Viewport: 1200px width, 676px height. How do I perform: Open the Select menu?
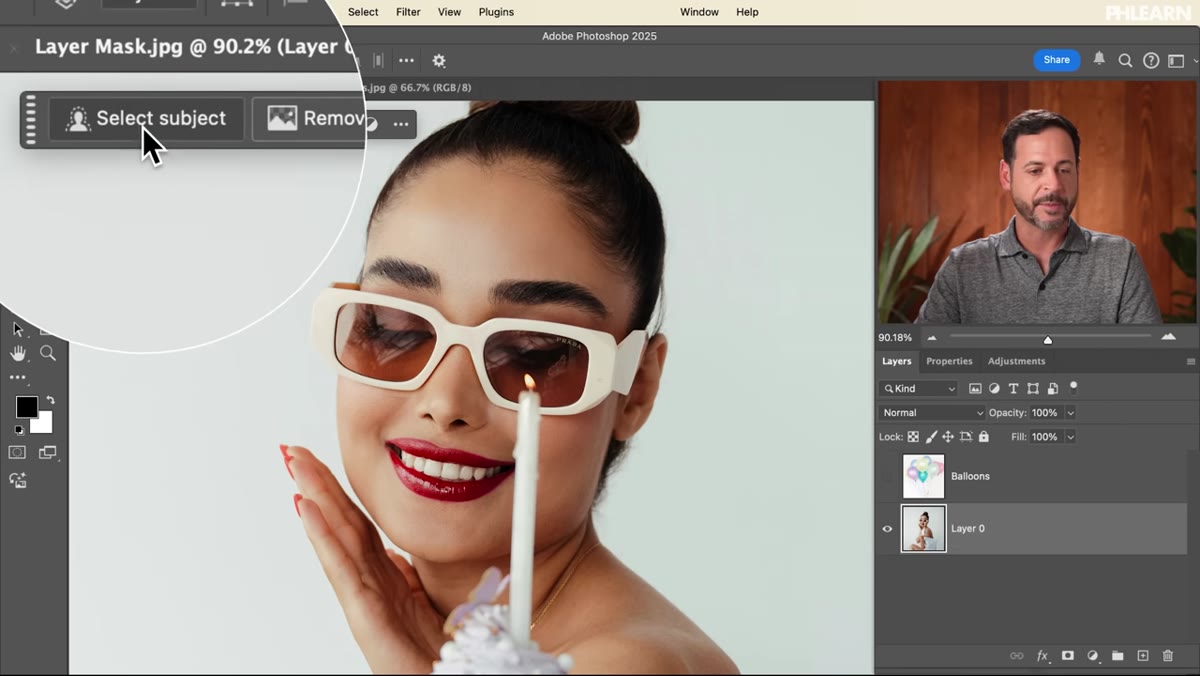coord(363,12)
